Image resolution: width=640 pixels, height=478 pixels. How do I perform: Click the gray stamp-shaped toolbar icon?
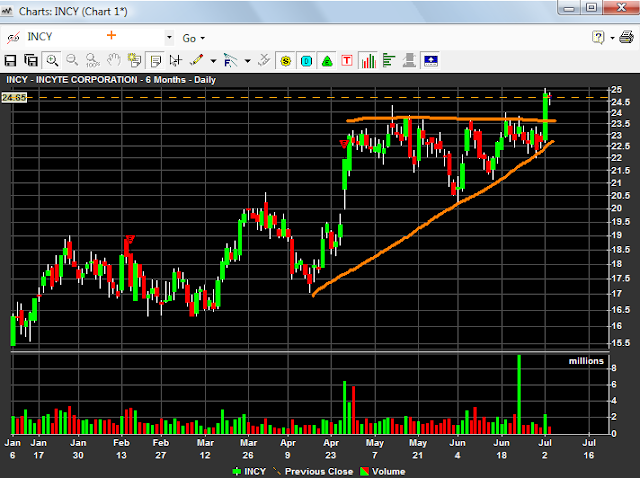point(409,61)
